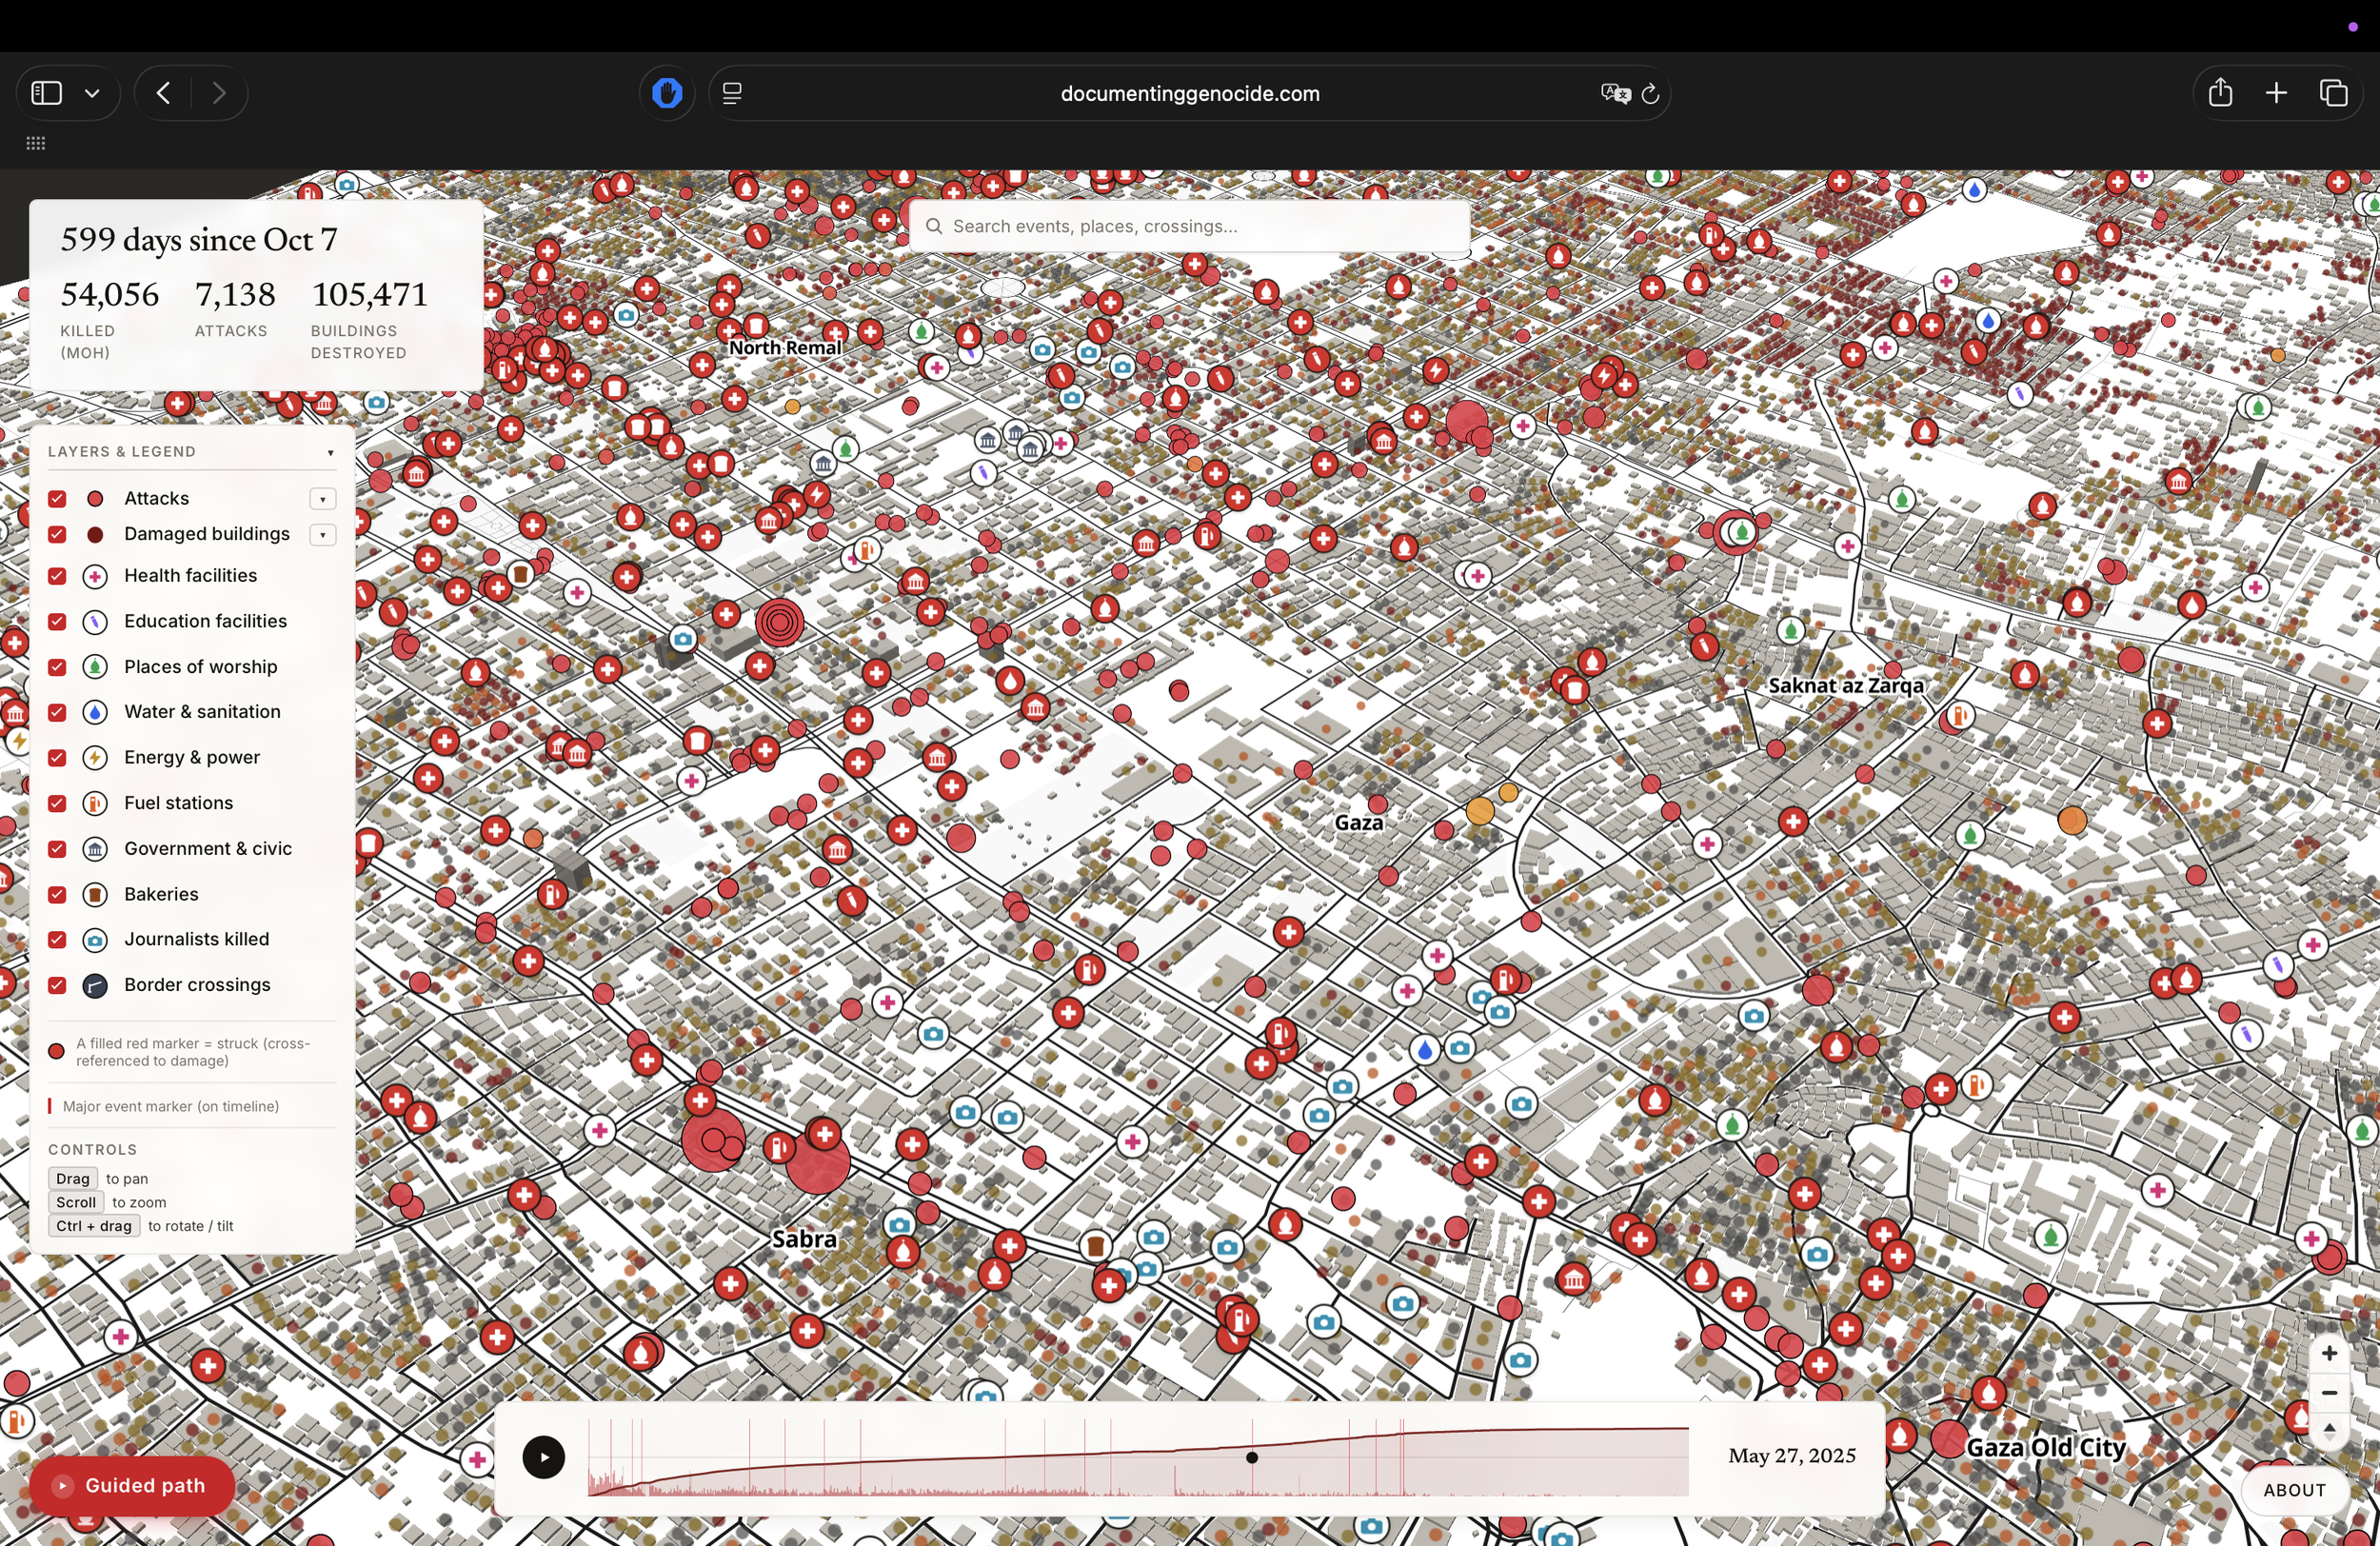Click the 105,471 buildings destroyed statistic
Image resolution: width=2380 pixels, height=1546 pixels.
coord(370,294)
